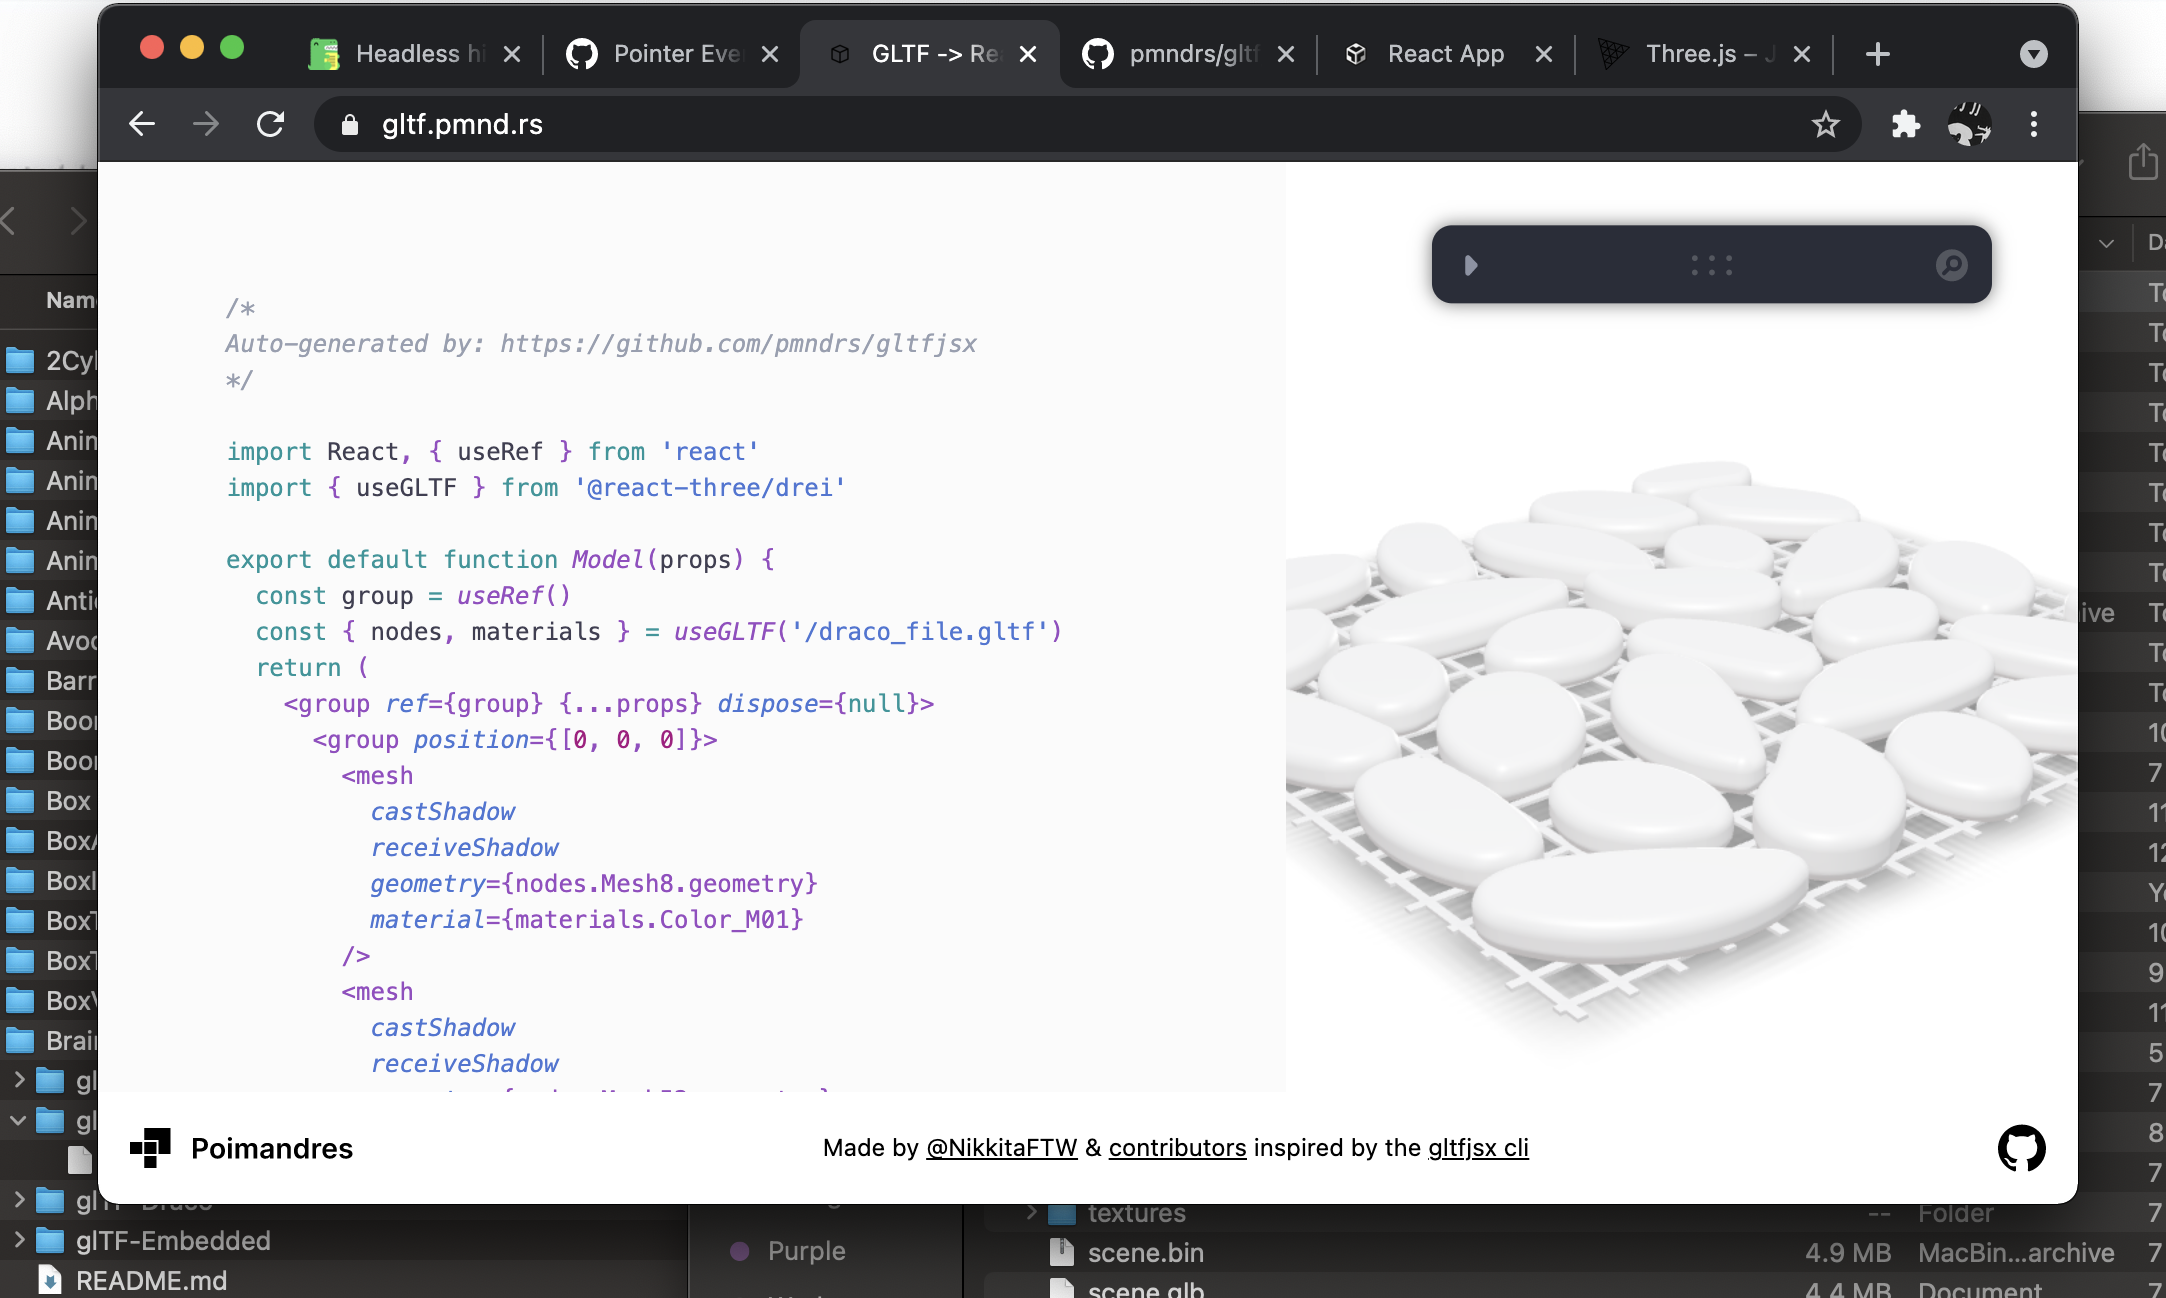Expand the textures folder in Finder

1032,1213
